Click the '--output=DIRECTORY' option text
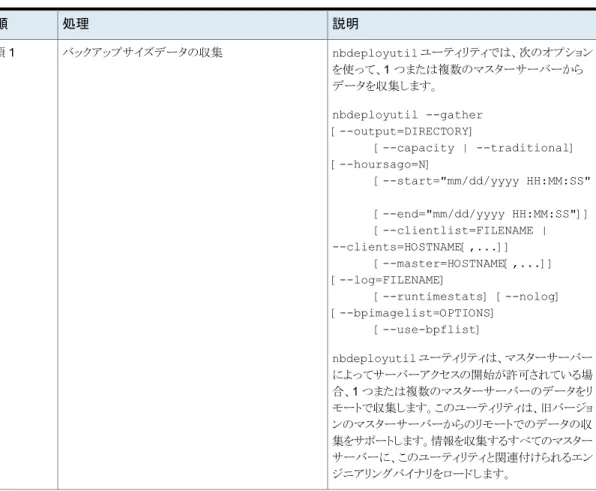Screen dimensions: 596x491 [401, 131]
